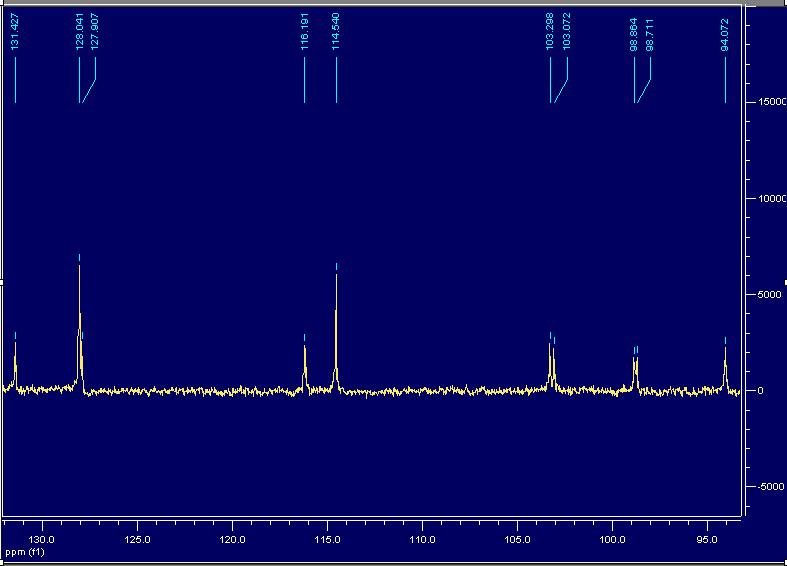
Task: Click the spectrum peak at 131.427 ppm
Action: tap(16, 365)
